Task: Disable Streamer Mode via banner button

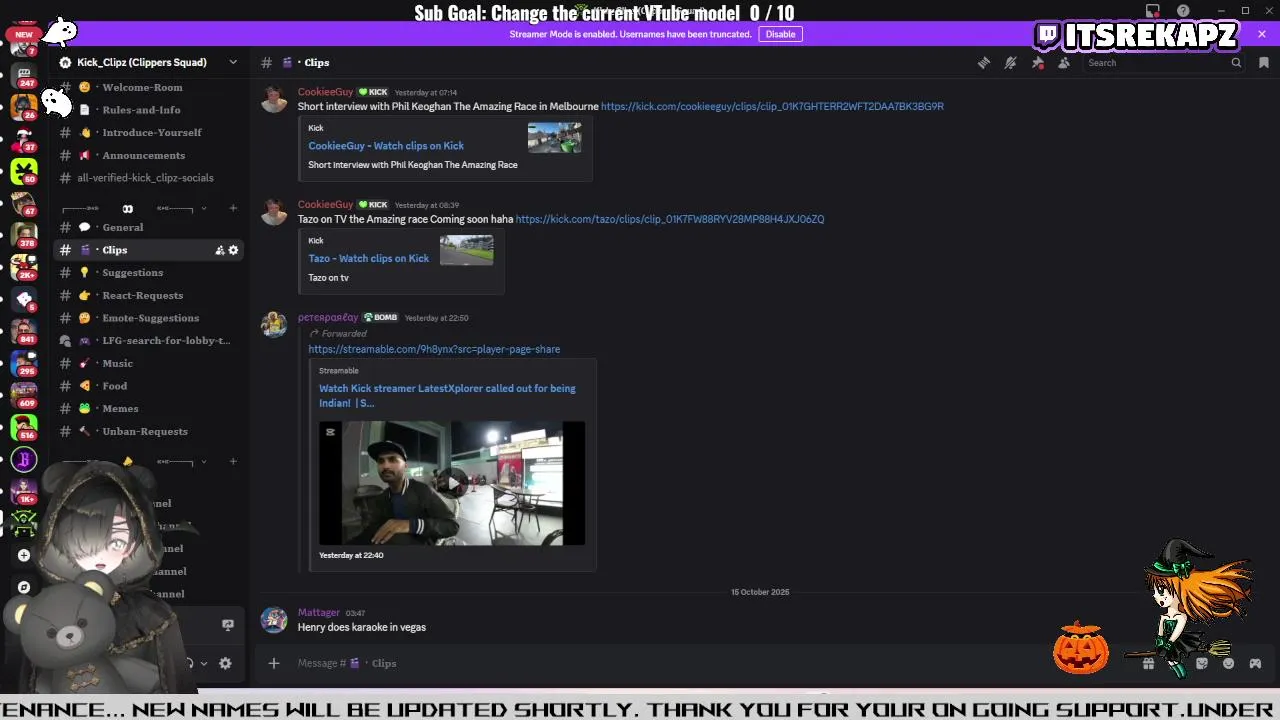Action: (780, 34)
